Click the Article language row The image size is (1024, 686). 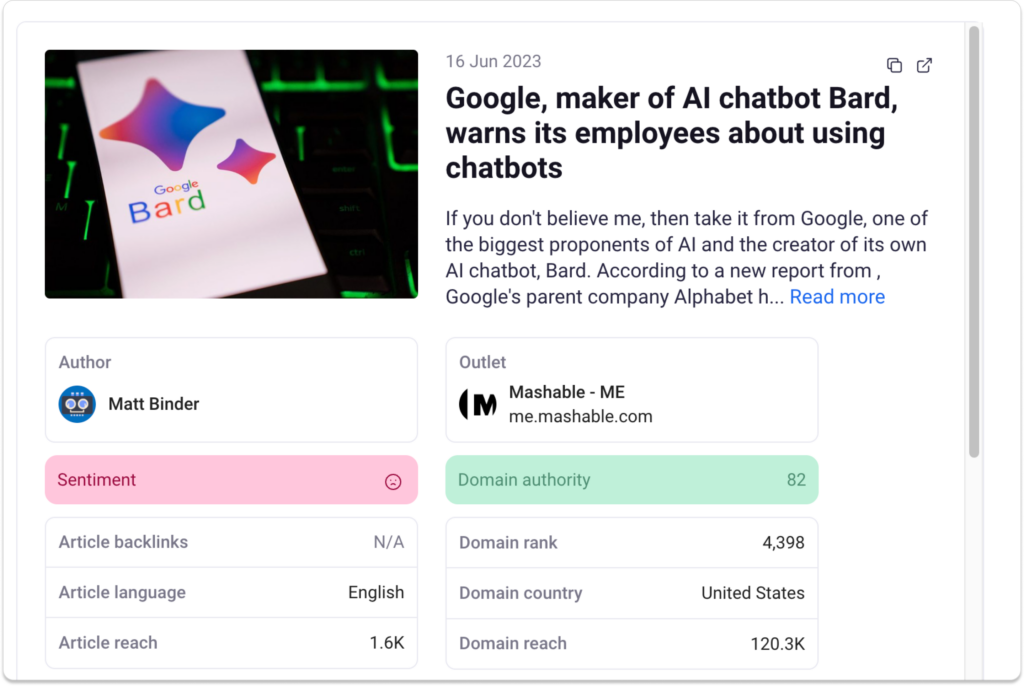231,592
